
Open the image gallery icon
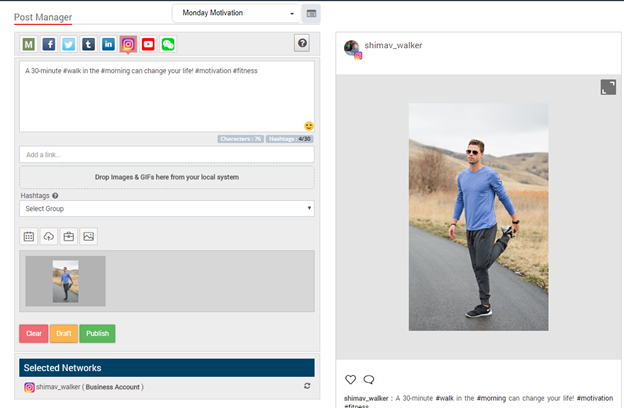point(89,237)
